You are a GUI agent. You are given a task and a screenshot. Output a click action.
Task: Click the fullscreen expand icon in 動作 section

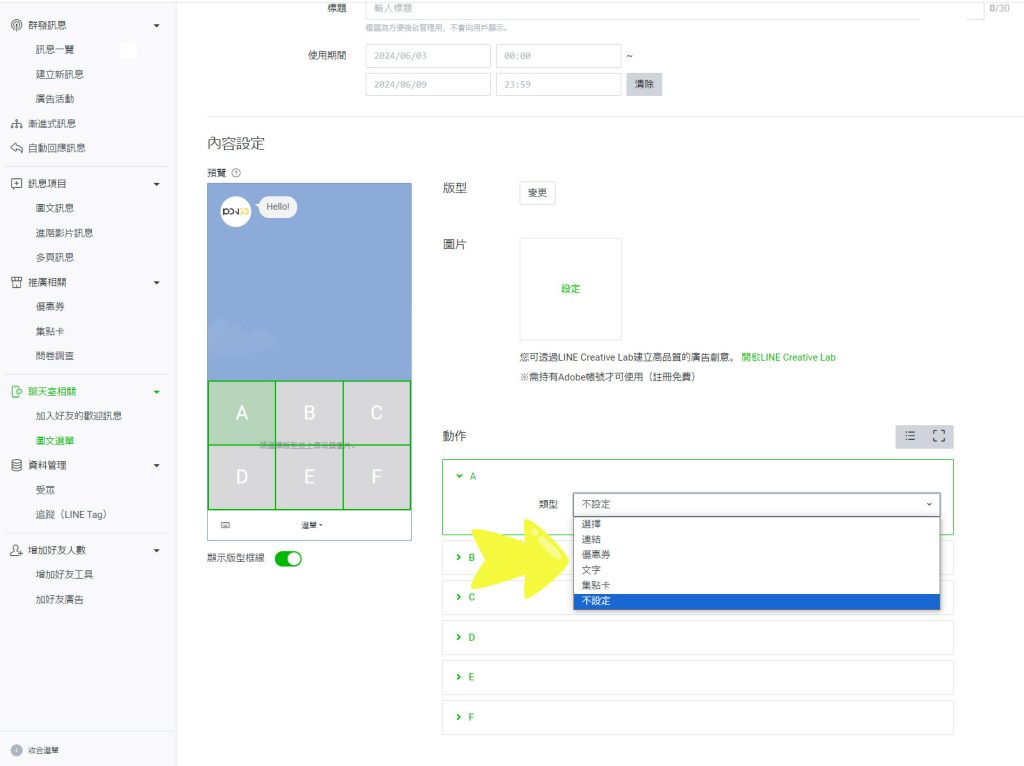pos(938,436)
